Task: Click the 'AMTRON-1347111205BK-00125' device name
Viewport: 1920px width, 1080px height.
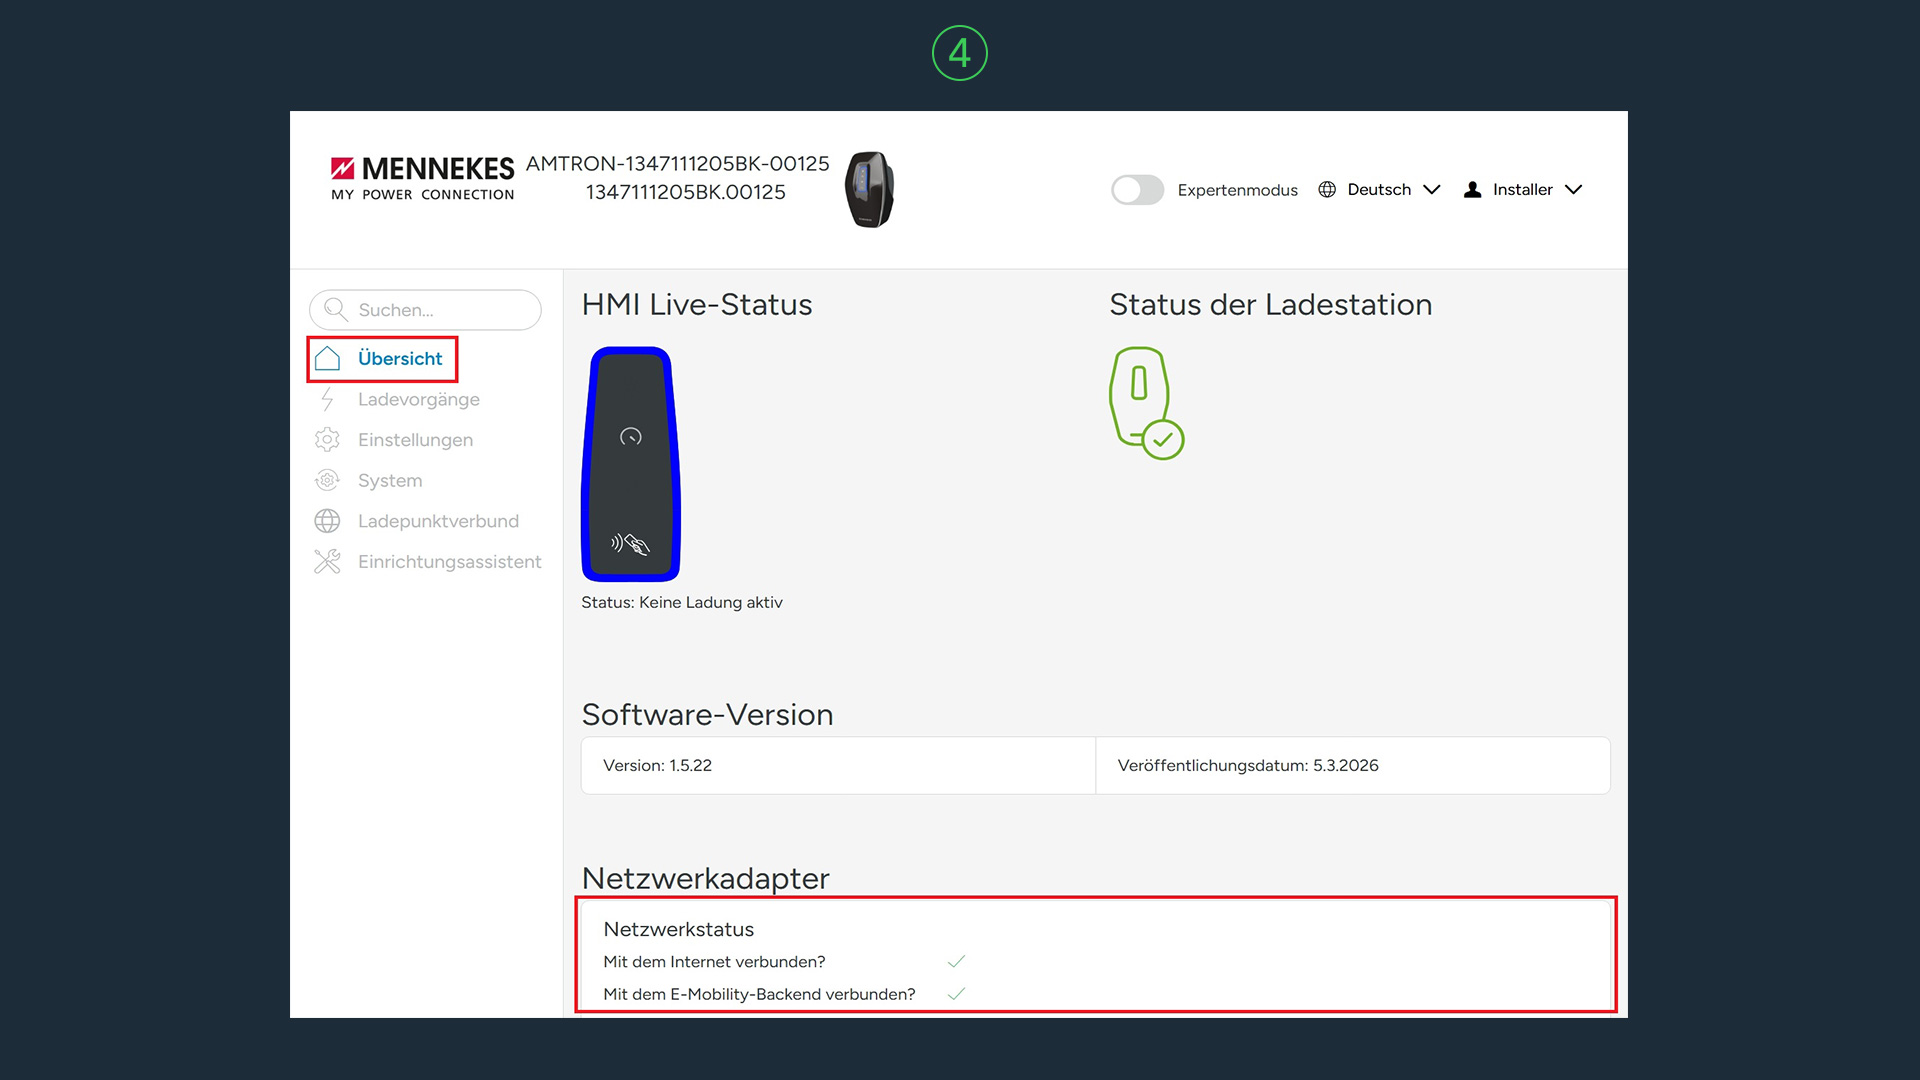Action: [x=678, y=163]
